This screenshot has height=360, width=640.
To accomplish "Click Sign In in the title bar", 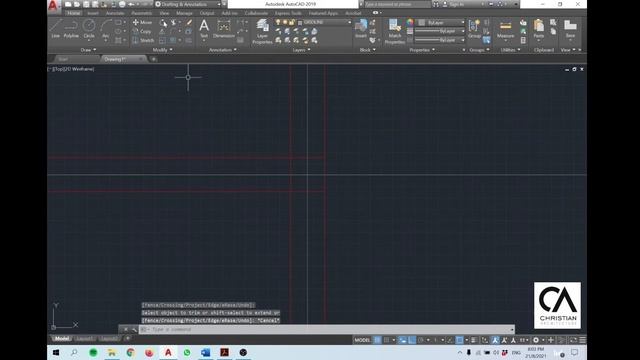I will click(456, 4).
